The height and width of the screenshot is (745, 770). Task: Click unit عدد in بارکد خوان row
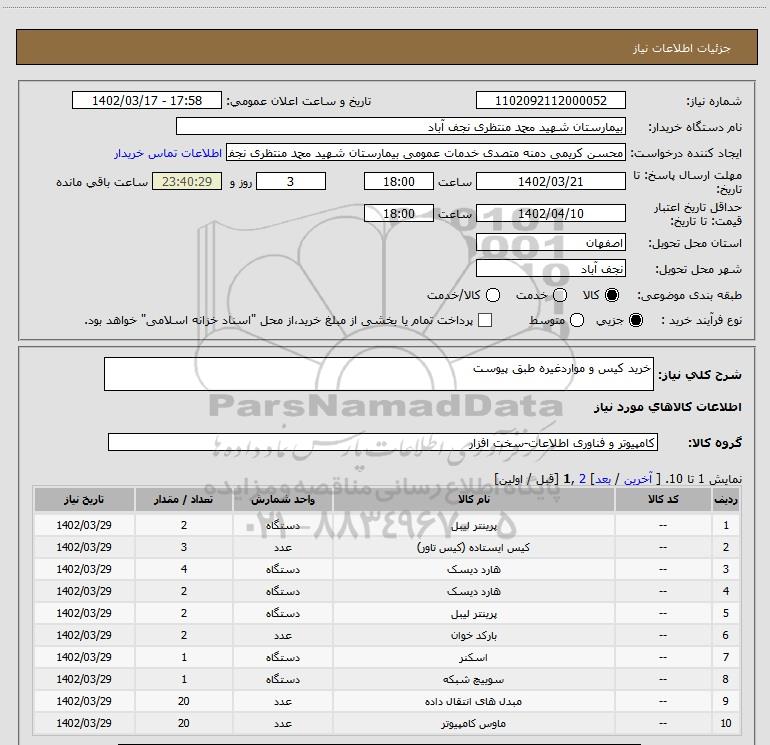[283, 635]
